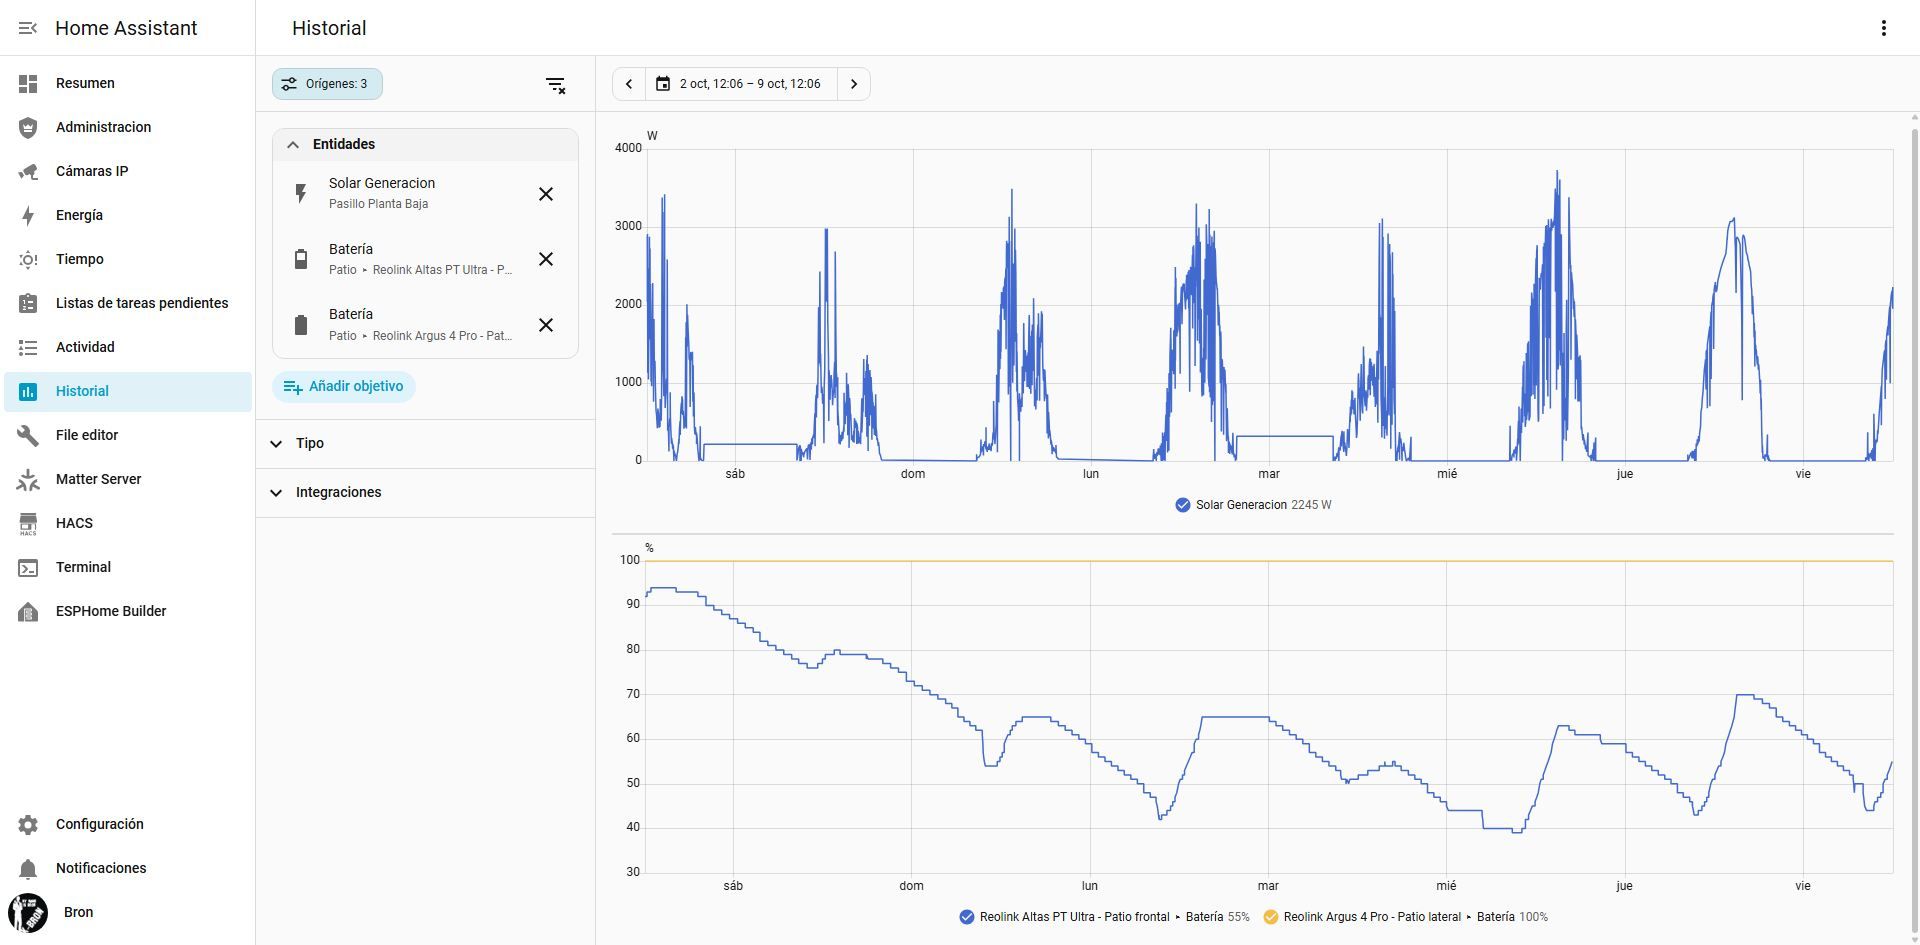Expand the Integraciones filter section
This screenshot has height=945, width=1920.
(425, 492)
